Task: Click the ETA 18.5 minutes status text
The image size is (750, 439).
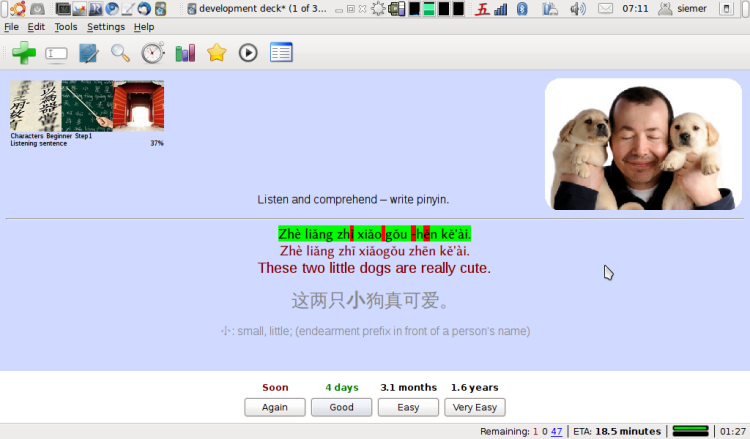Action: [617, 431]
